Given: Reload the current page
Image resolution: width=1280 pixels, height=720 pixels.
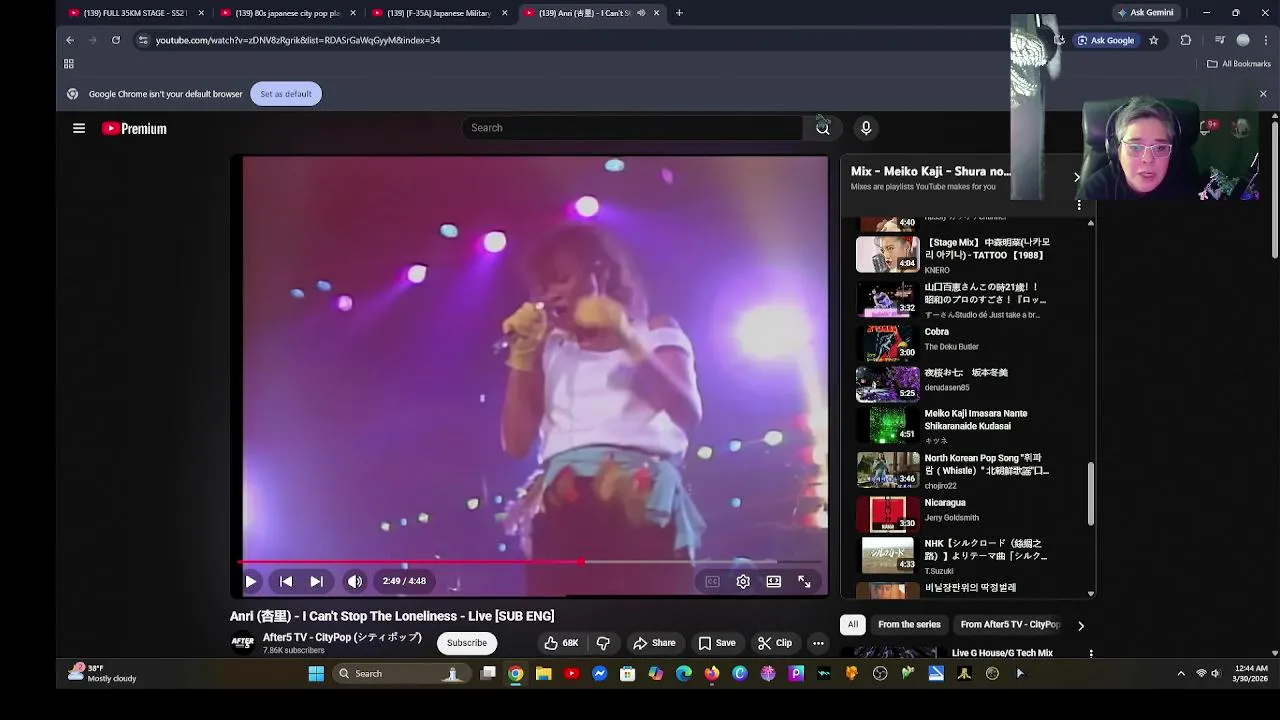Looking at the screenshot, I should point(116,40).
